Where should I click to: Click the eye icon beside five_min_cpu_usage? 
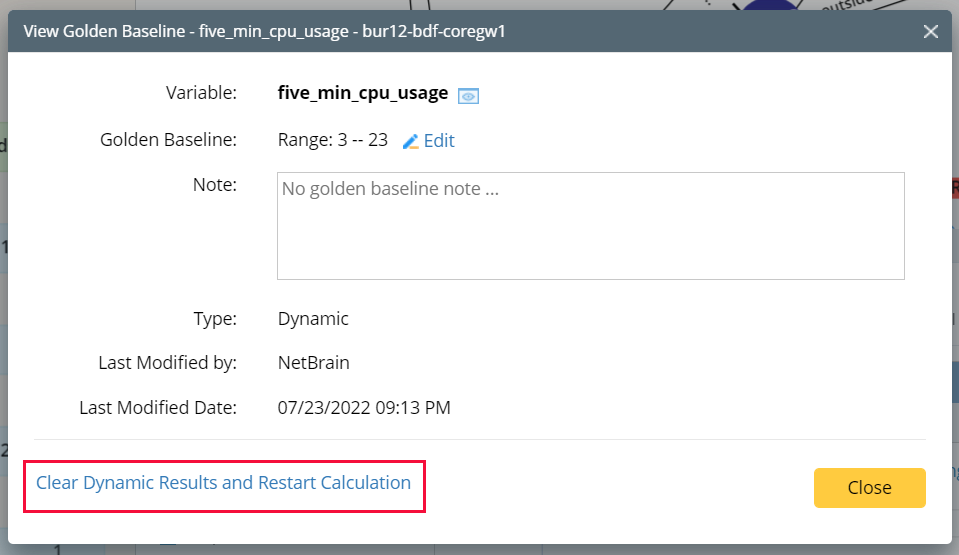click(x=468, y=96)
